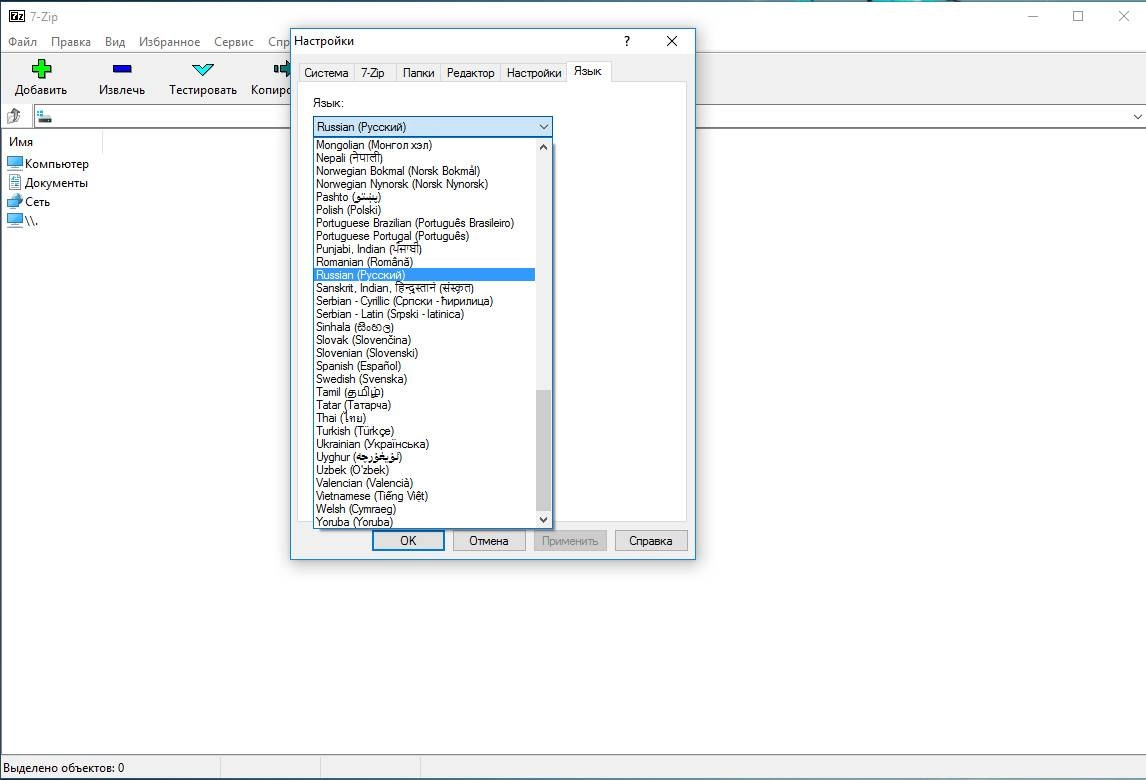This screenshot has width=1146, height=780.
Task: Select Portuguese Portugal (Português)
Action: pos(424,236)
